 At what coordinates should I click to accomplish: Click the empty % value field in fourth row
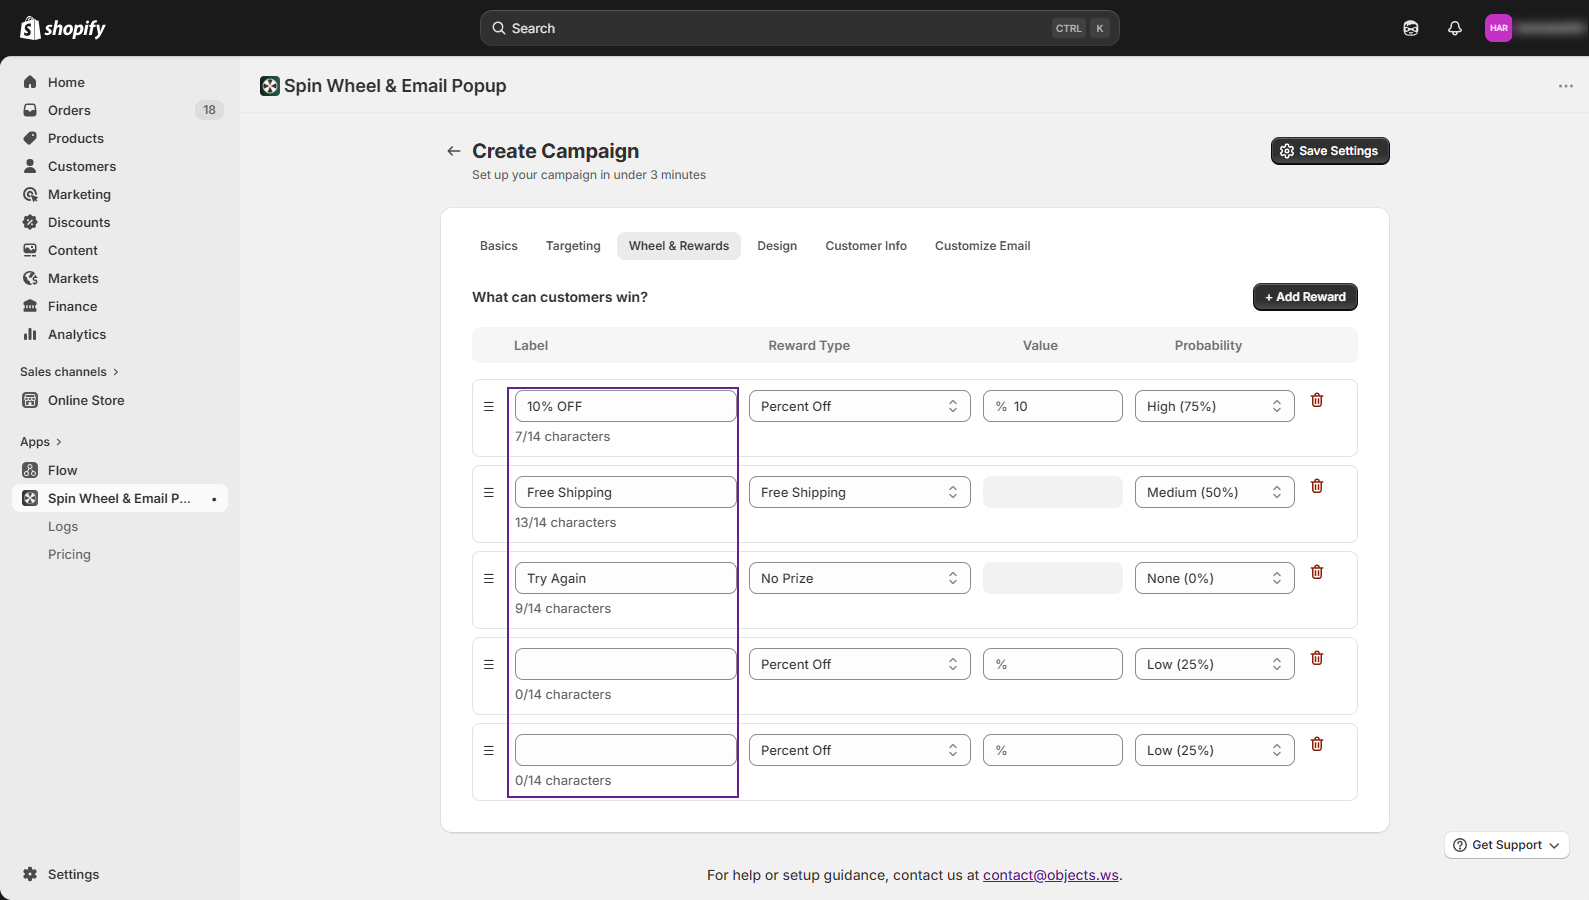[x=1053, y=664]
